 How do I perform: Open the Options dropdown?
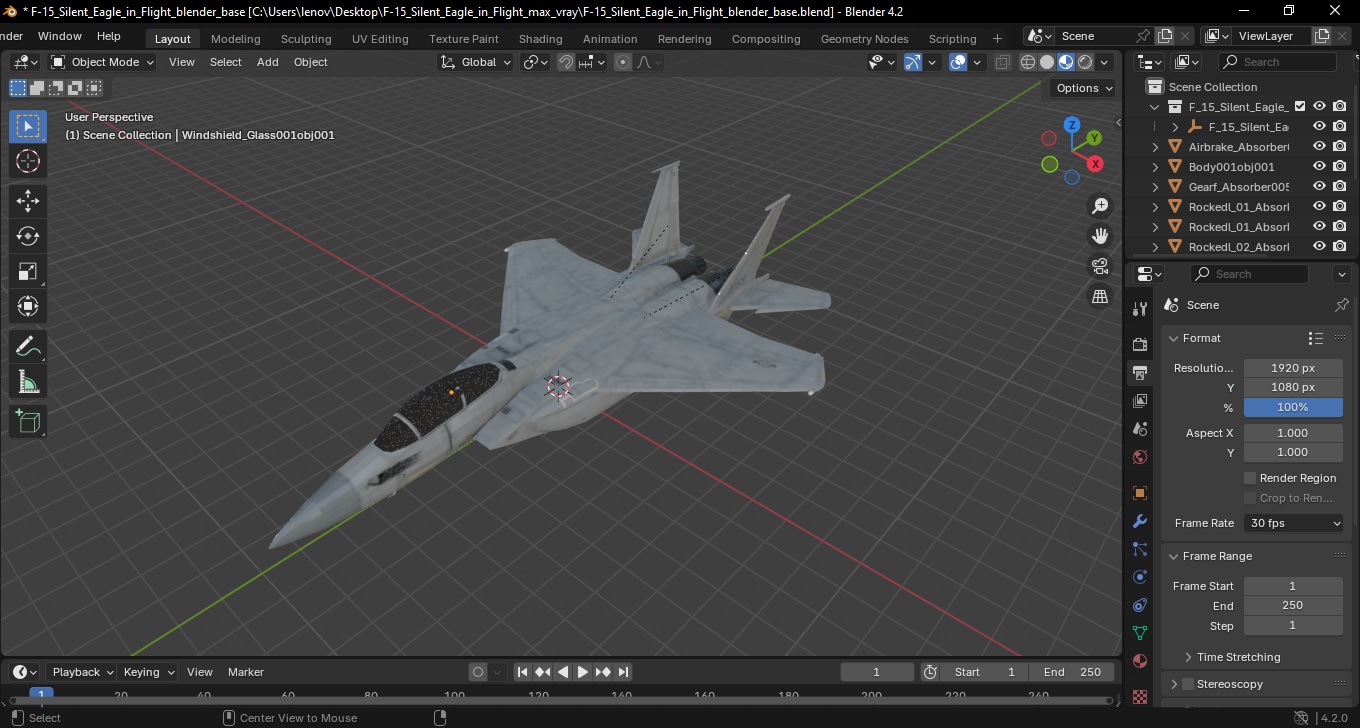tap(1084, 88)
